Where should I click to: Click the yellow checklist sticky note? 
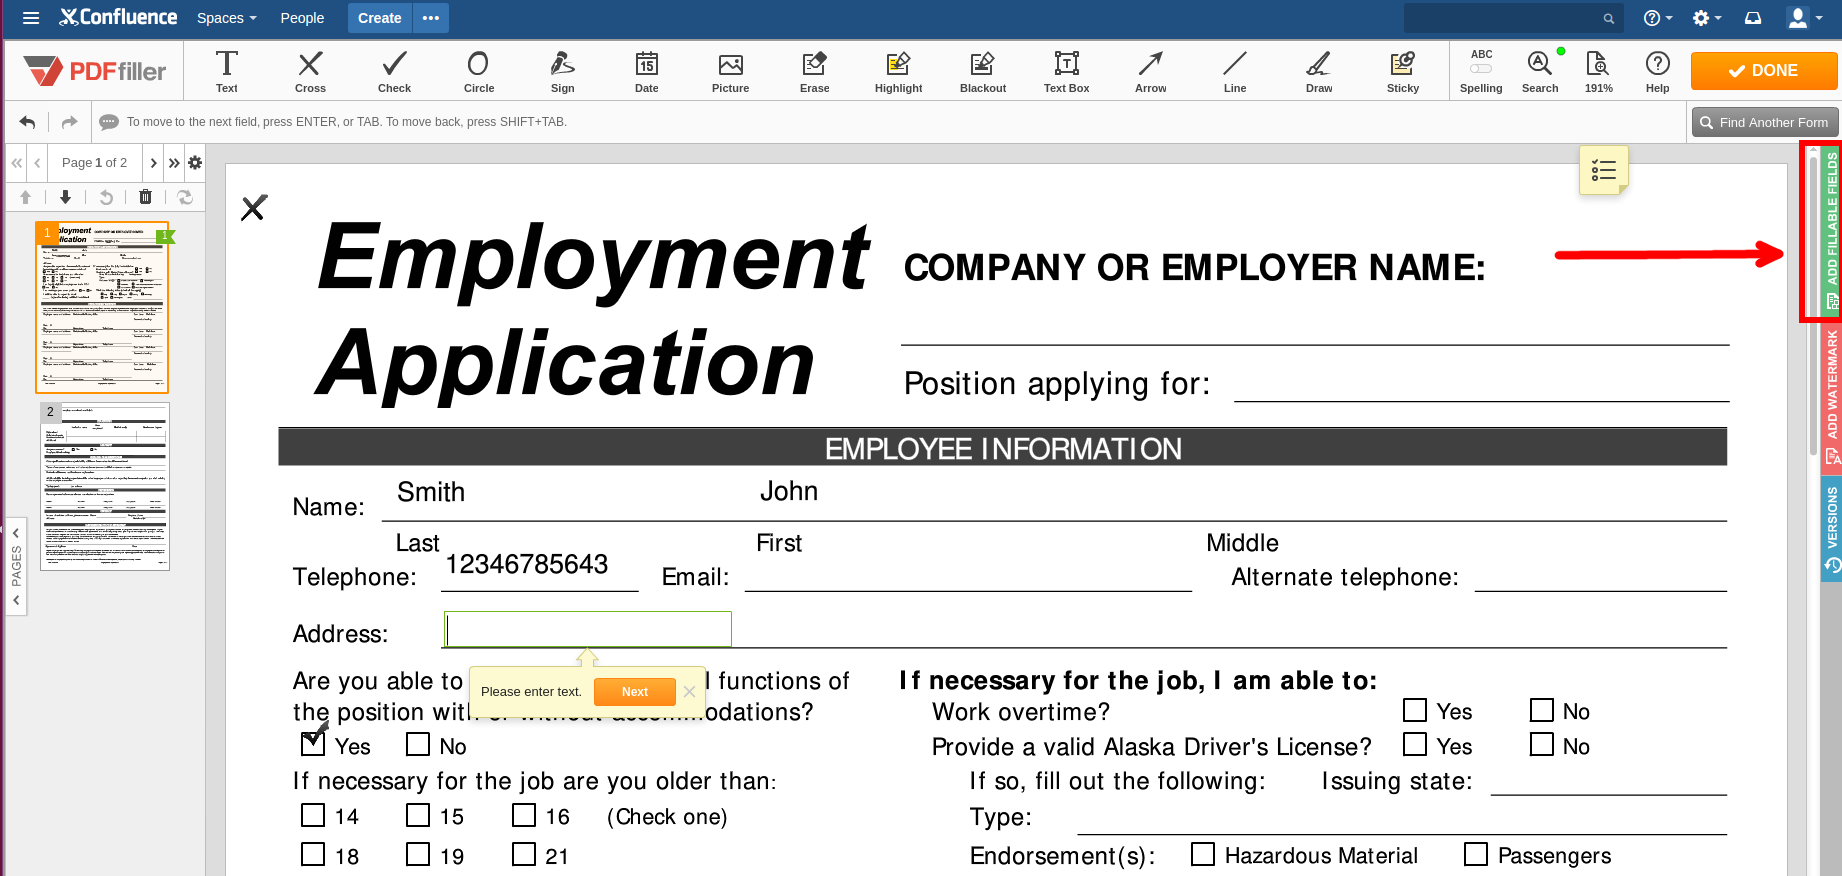(1603, 170)
